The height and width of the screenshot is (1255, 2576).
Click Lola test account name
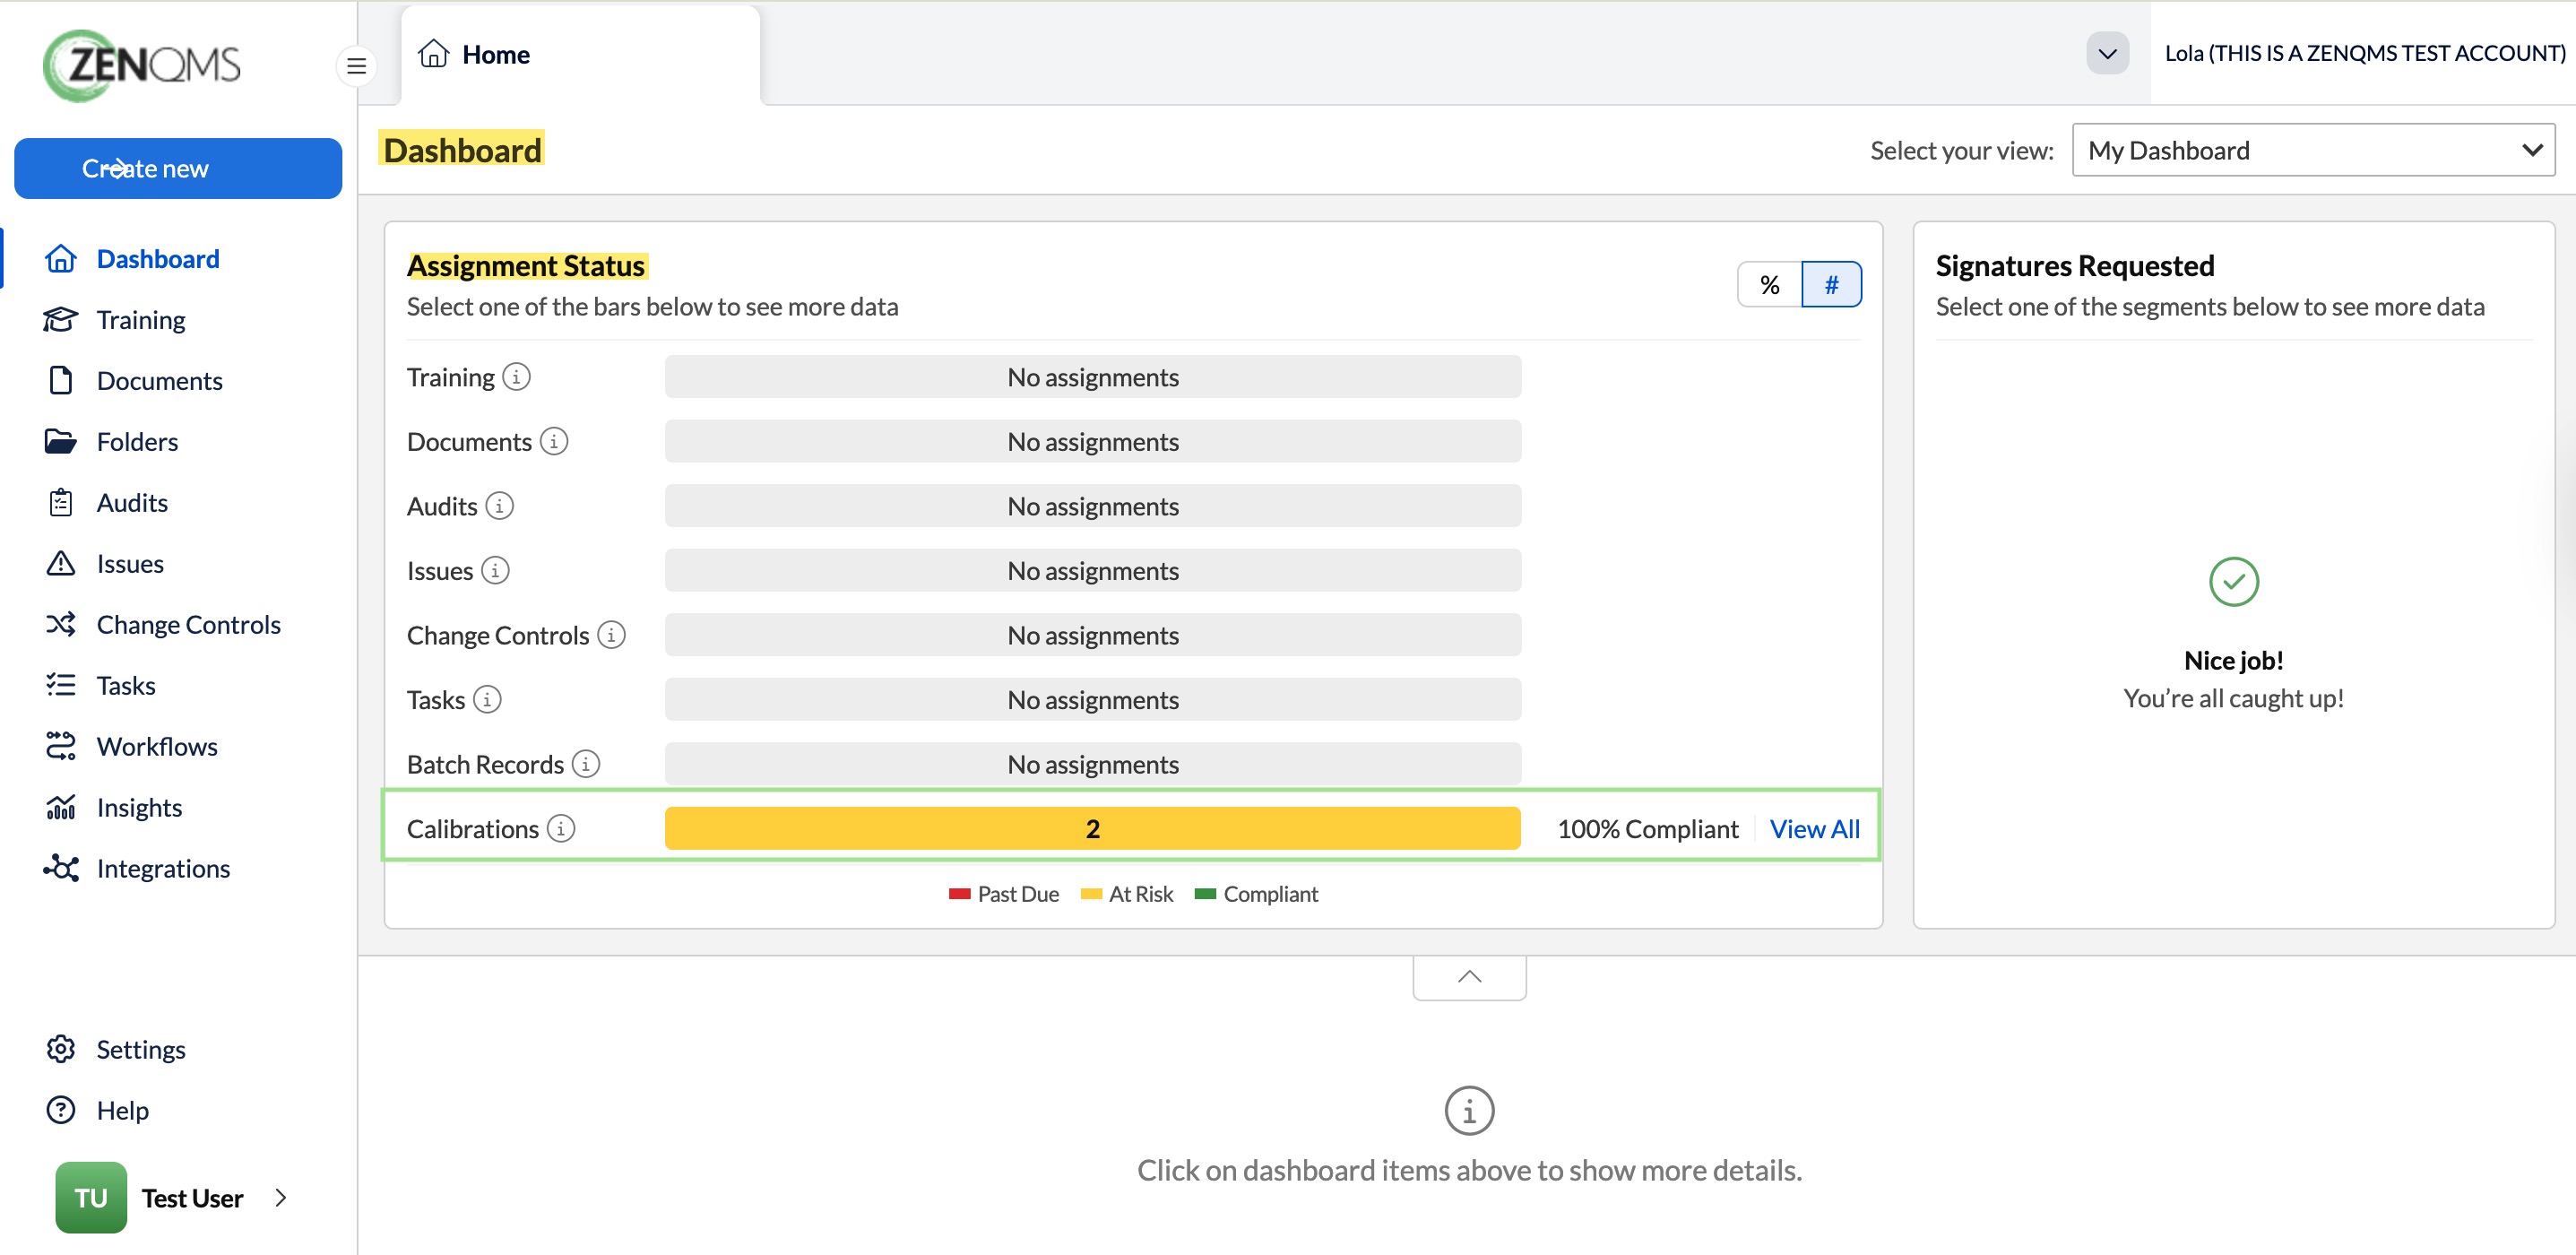click(x=2365, y=53)
